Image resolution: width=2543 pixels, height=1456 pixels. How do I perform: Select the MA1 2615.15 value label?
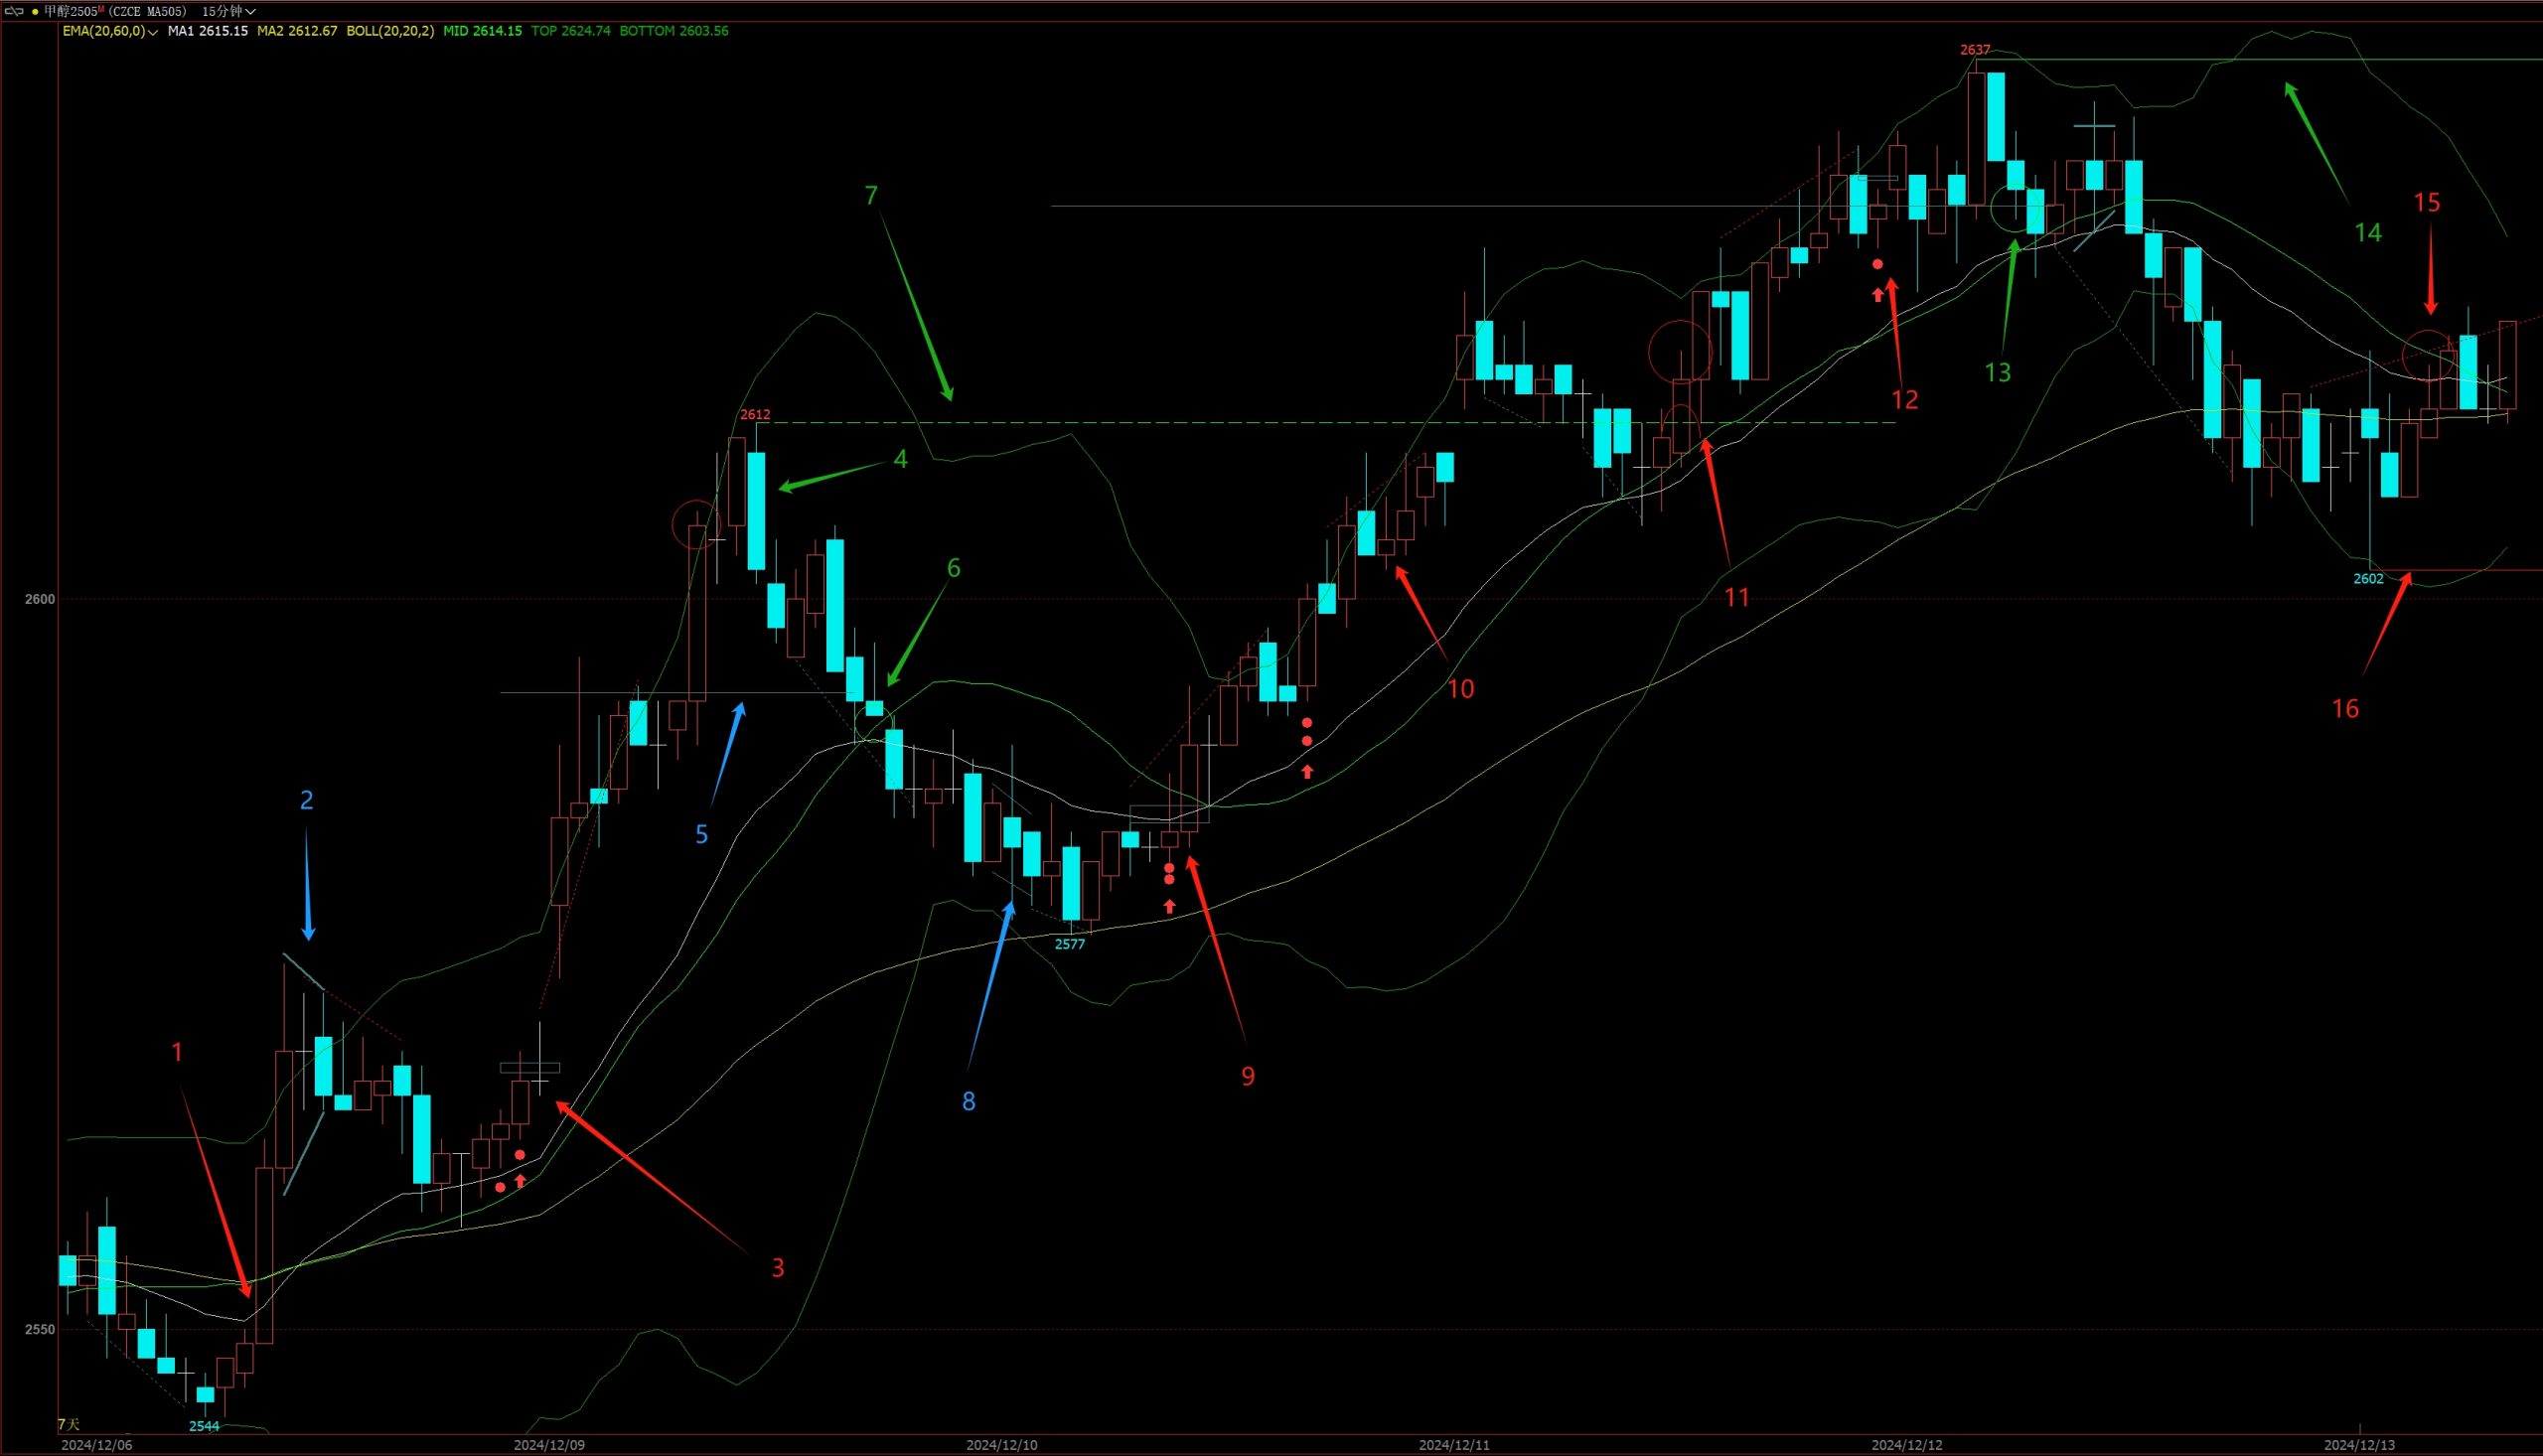click(x=207, y=31)
